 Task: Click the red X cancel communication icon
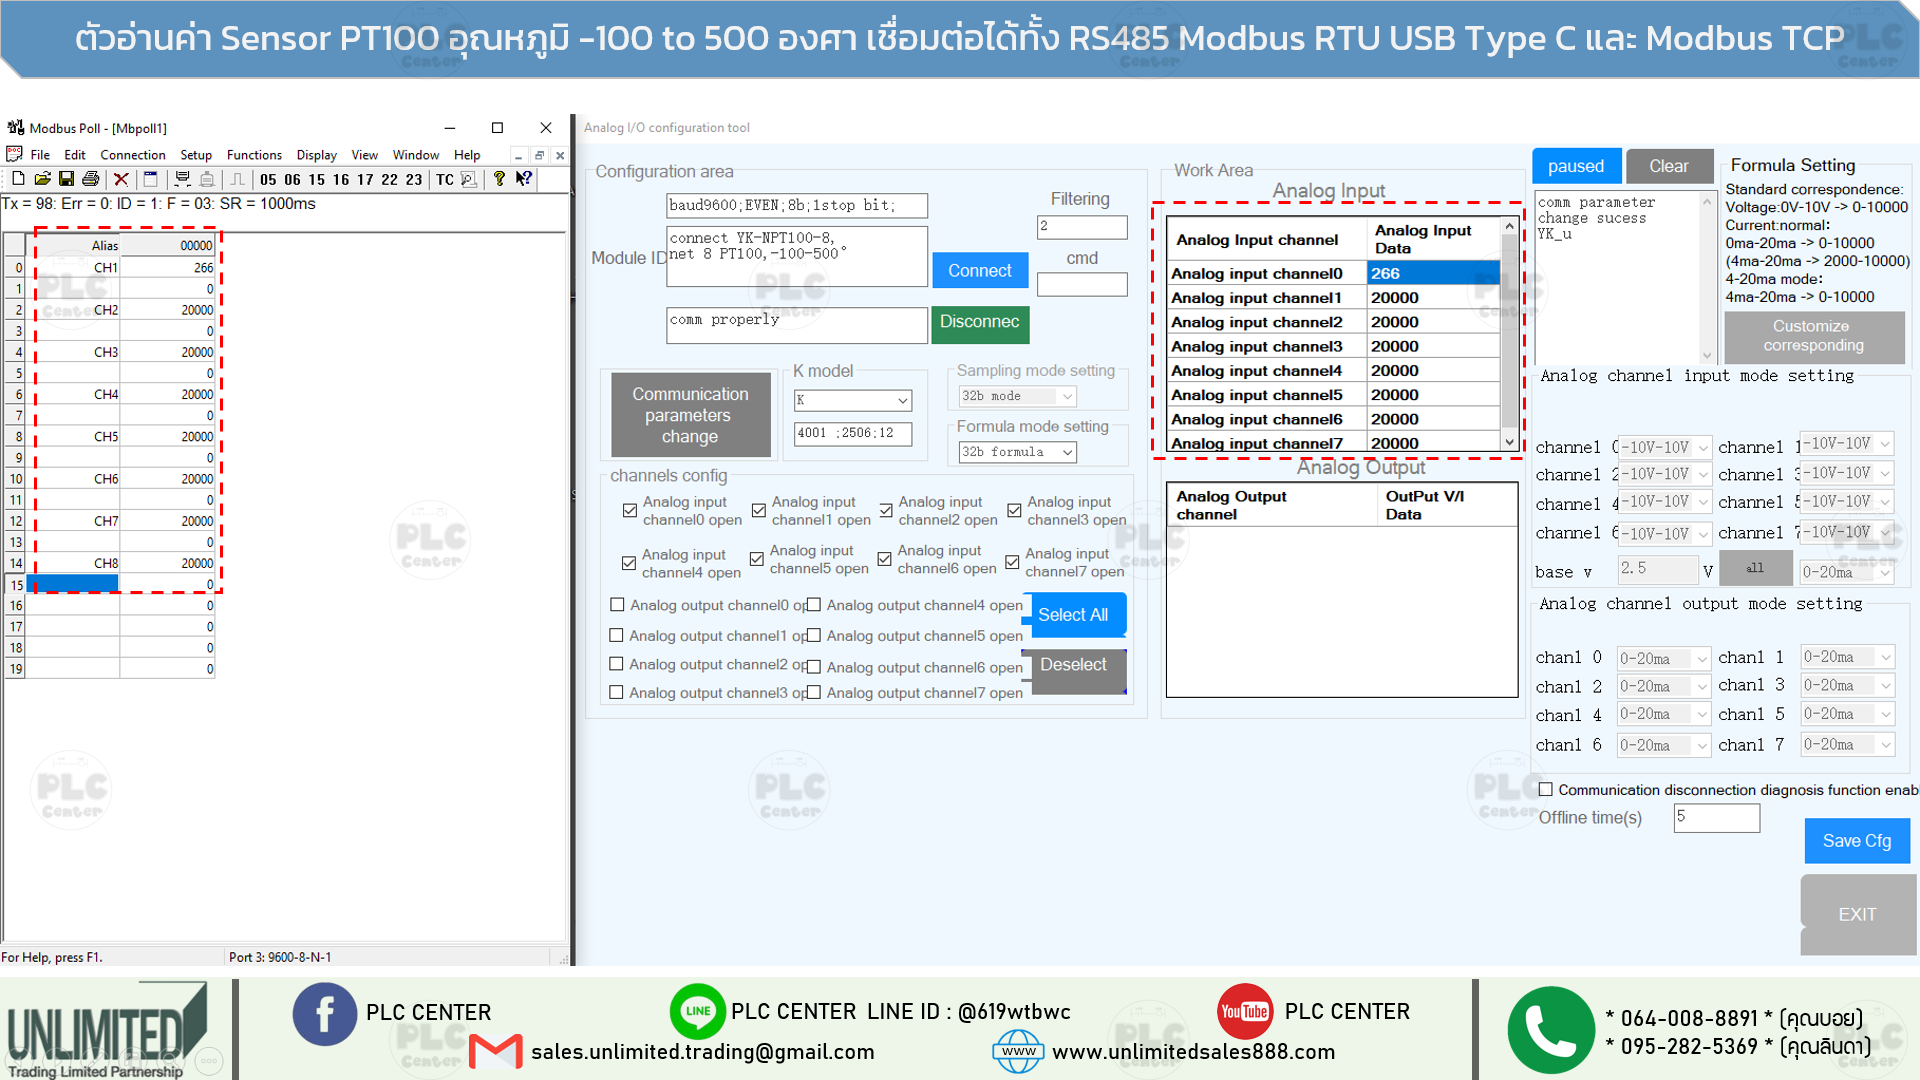tap(120, 179)
